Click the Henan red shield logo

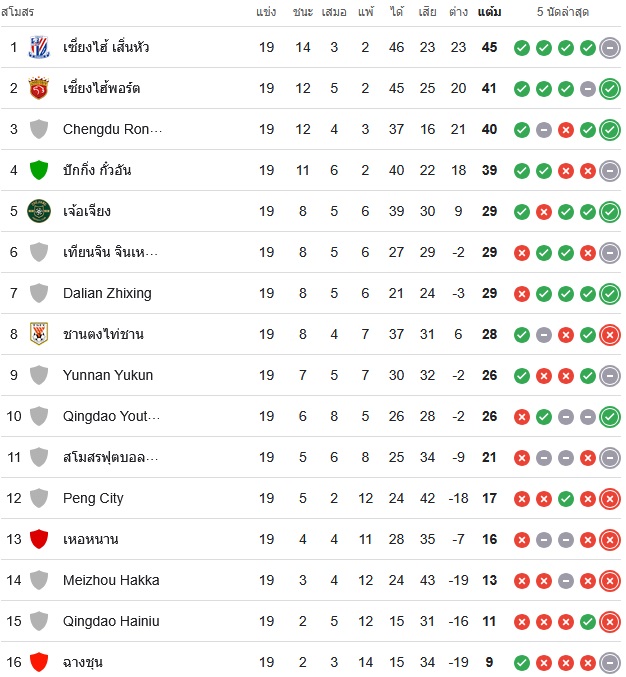(39, 539)
